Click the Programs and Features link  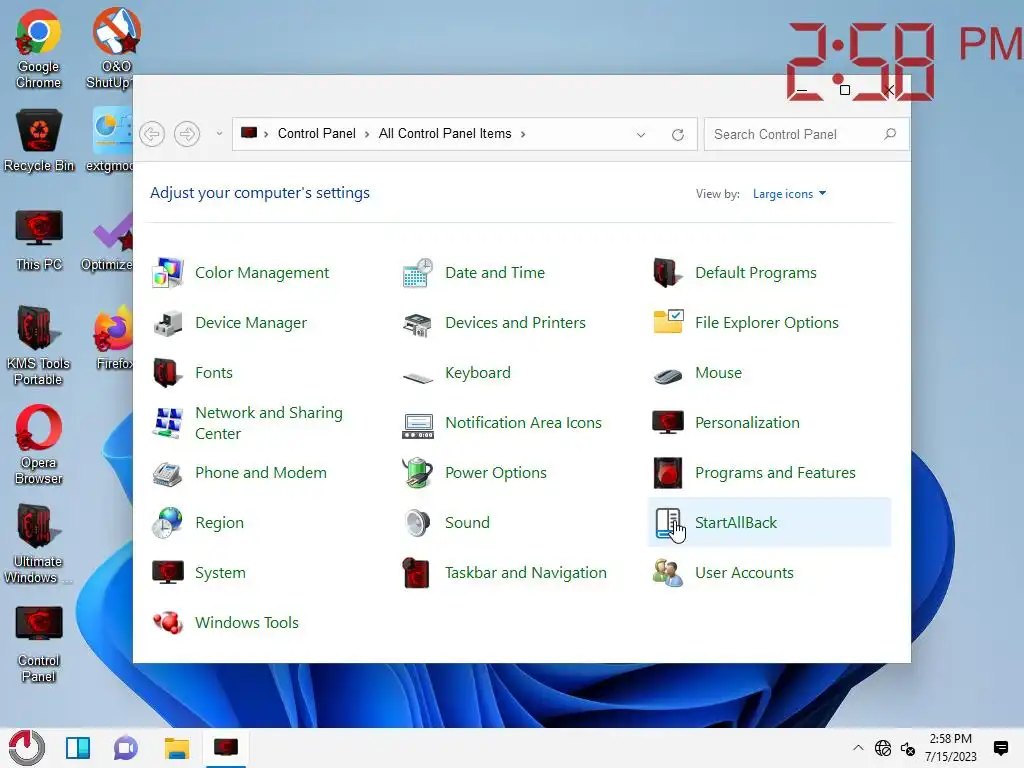pyautogui.click(x=775, y=473)
